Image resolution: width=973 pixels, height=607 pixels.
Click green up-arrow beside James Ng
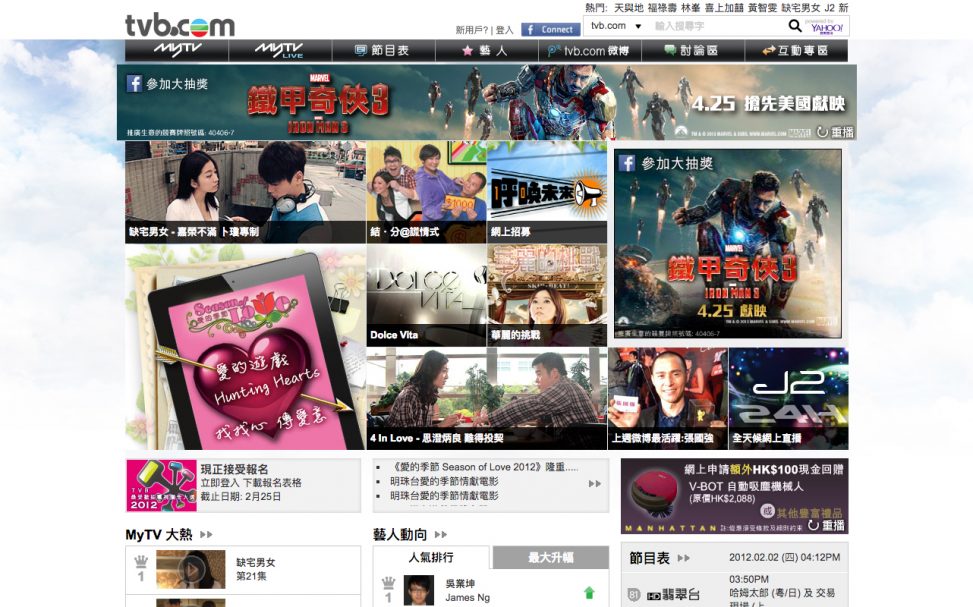(589, 593)
